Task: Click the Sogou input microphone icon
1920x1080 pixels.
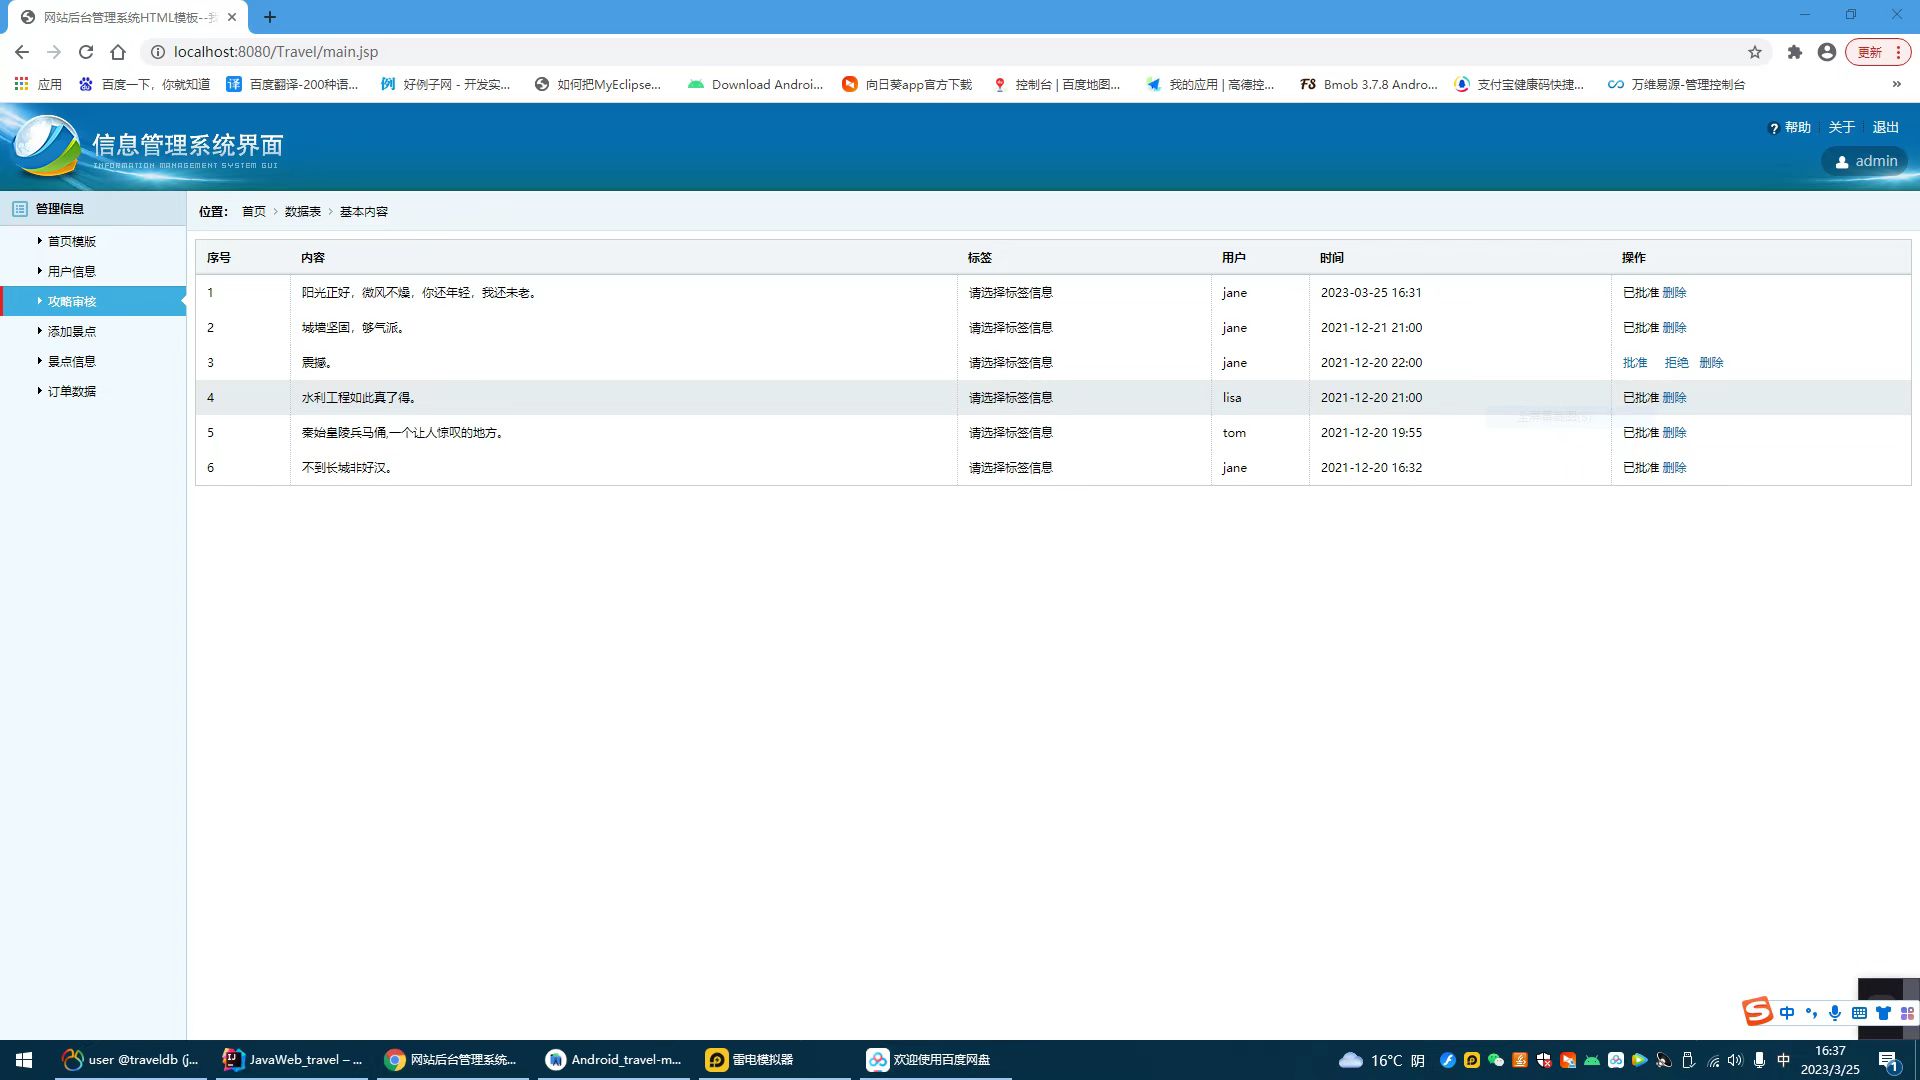Action: pyautogui.click(x=1835, y=1013)
